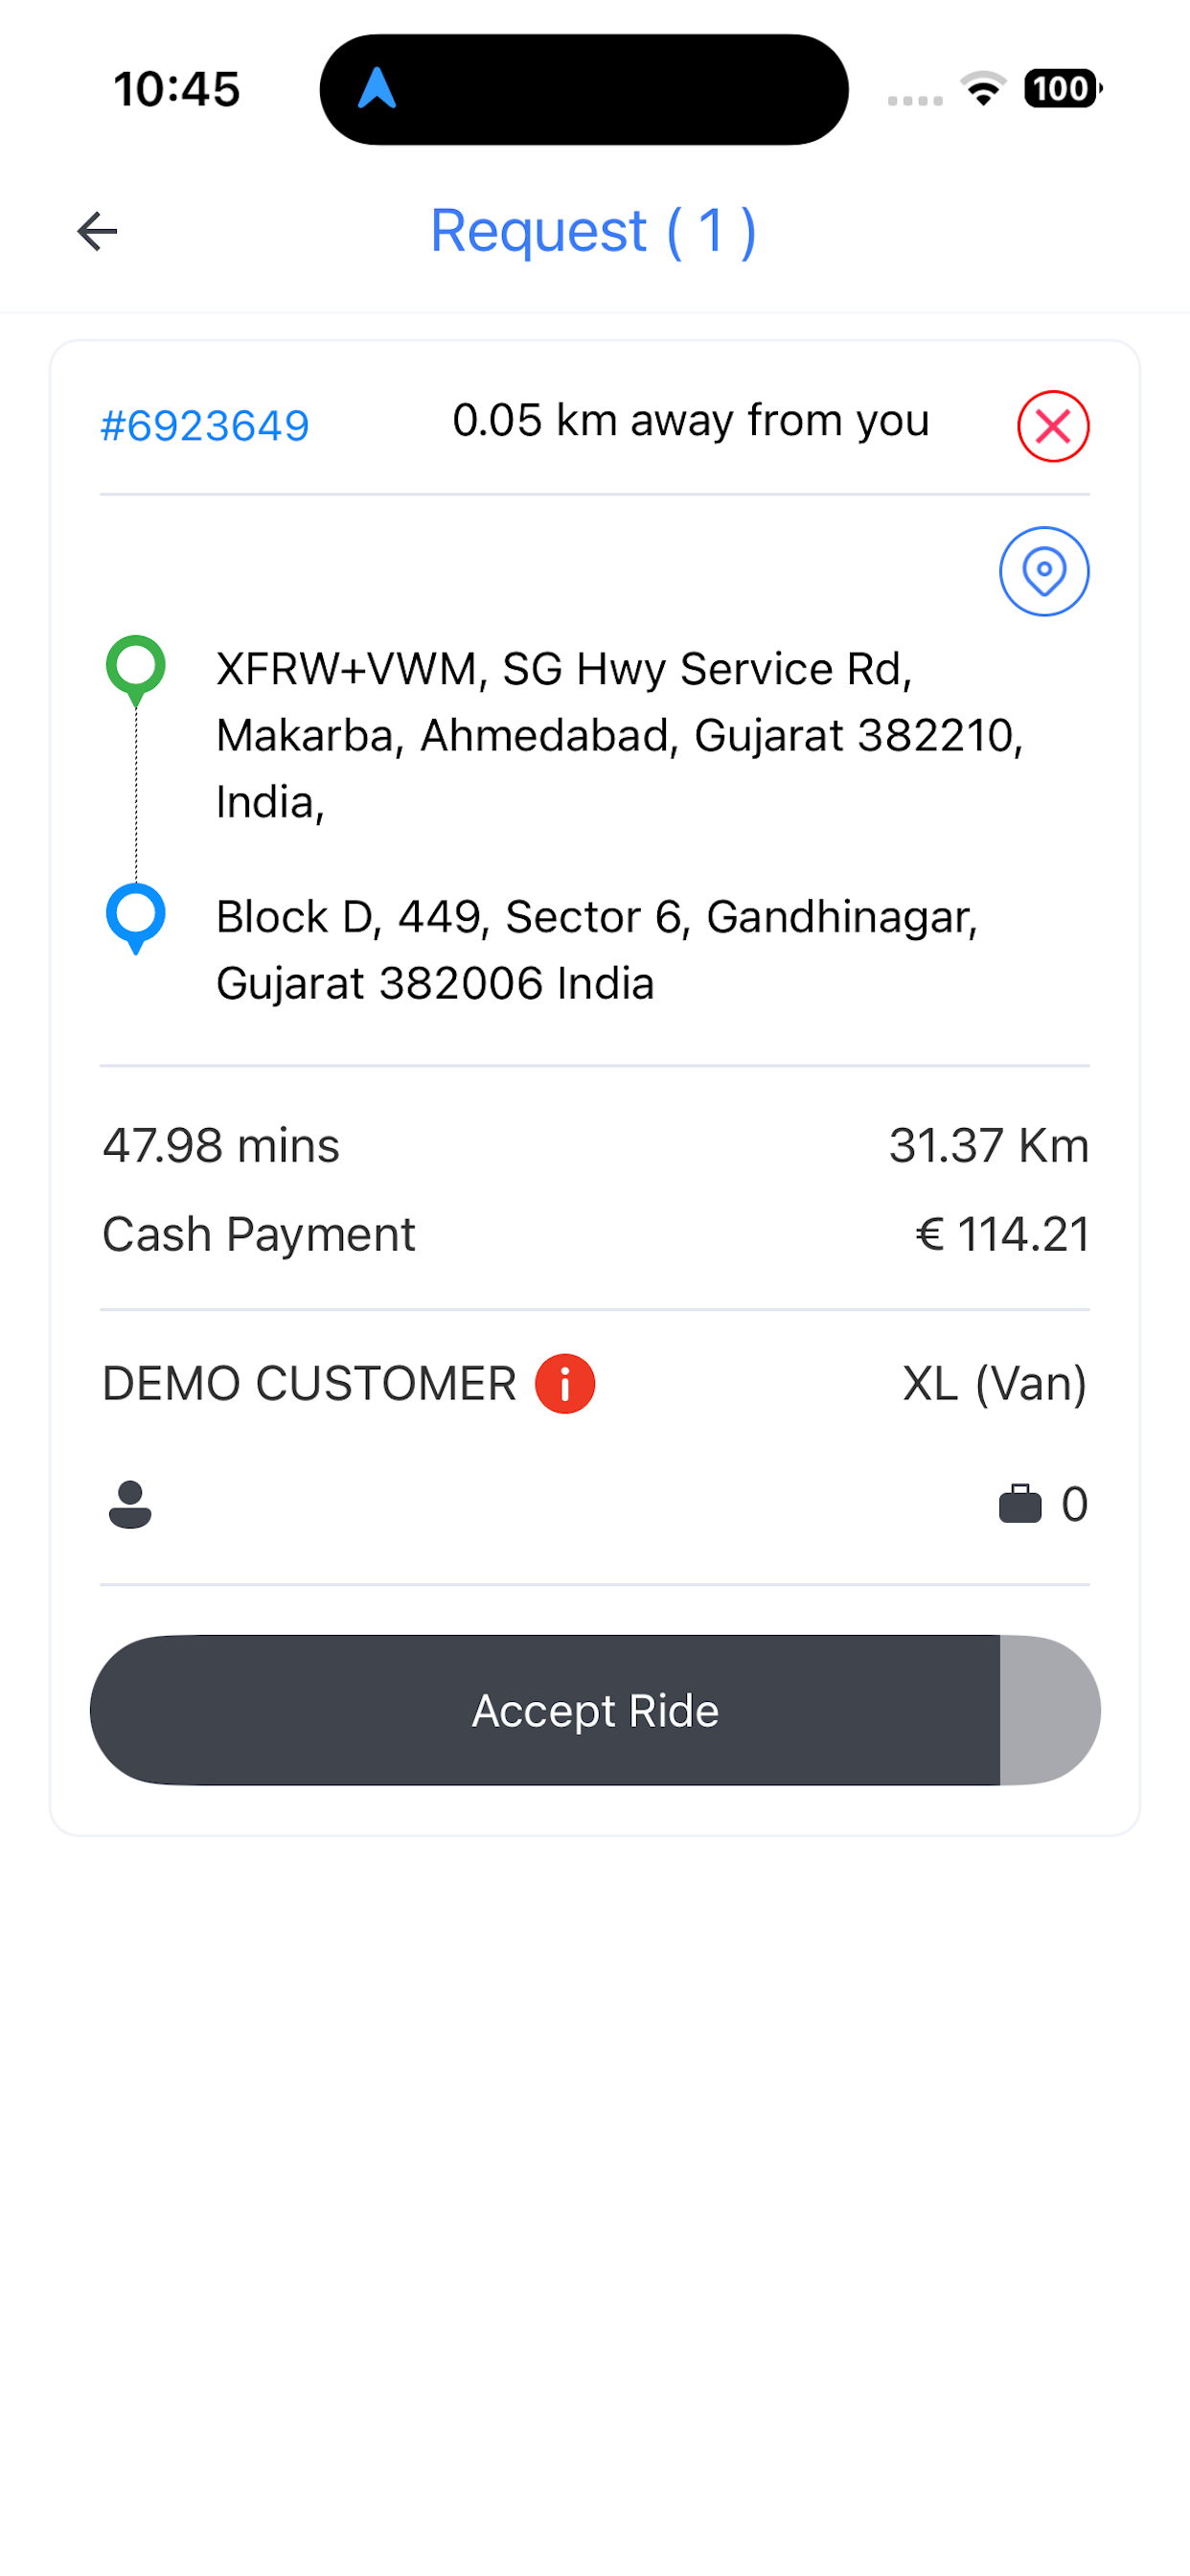Tap the battery indicator showing 100

point(1063,88)
